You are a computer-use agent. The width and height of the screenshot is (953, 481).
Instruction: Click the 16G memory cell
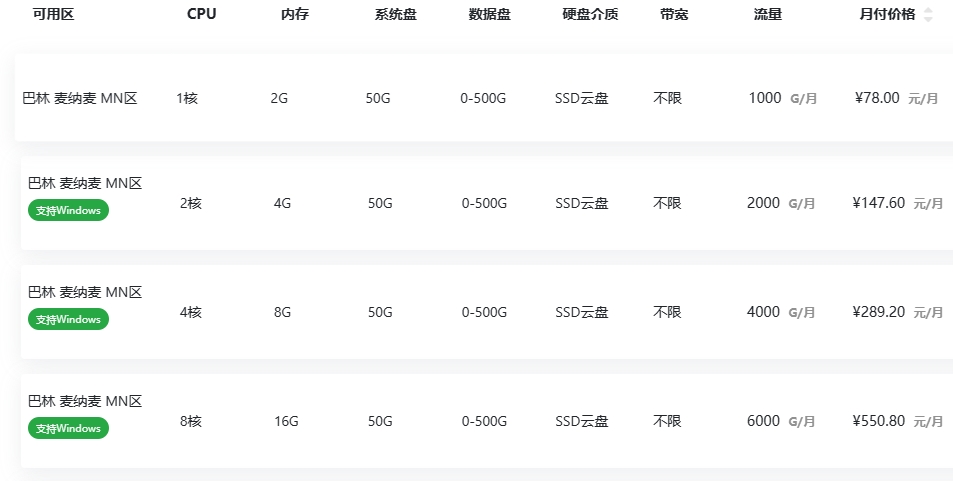[x=286, y=421]
